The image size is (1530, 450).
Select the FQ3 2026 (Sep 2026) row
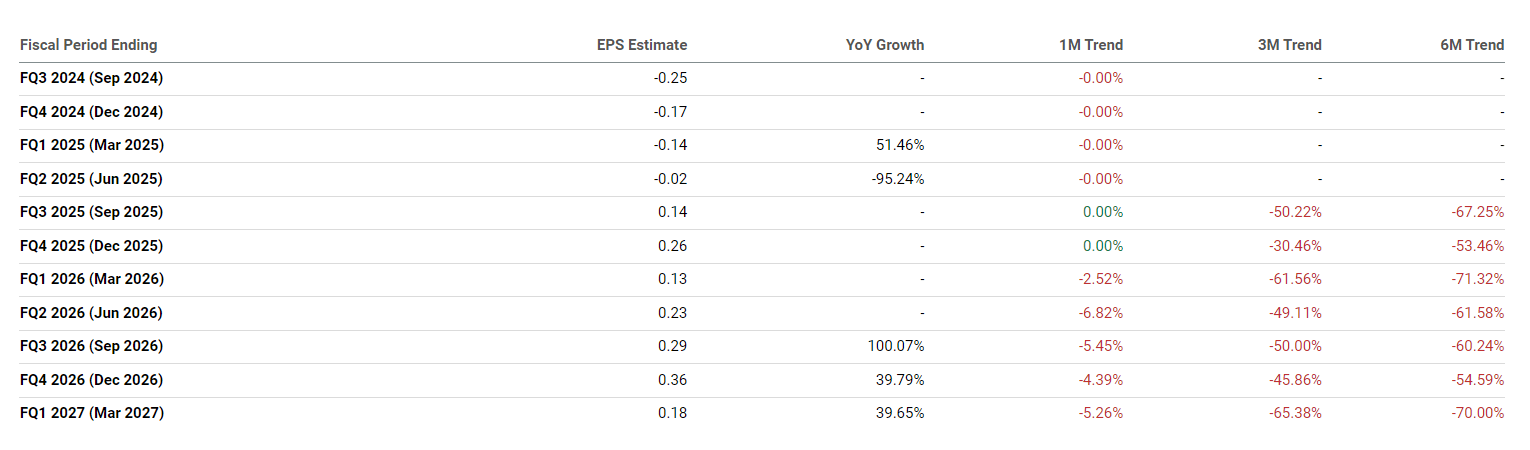click(91, 346)
